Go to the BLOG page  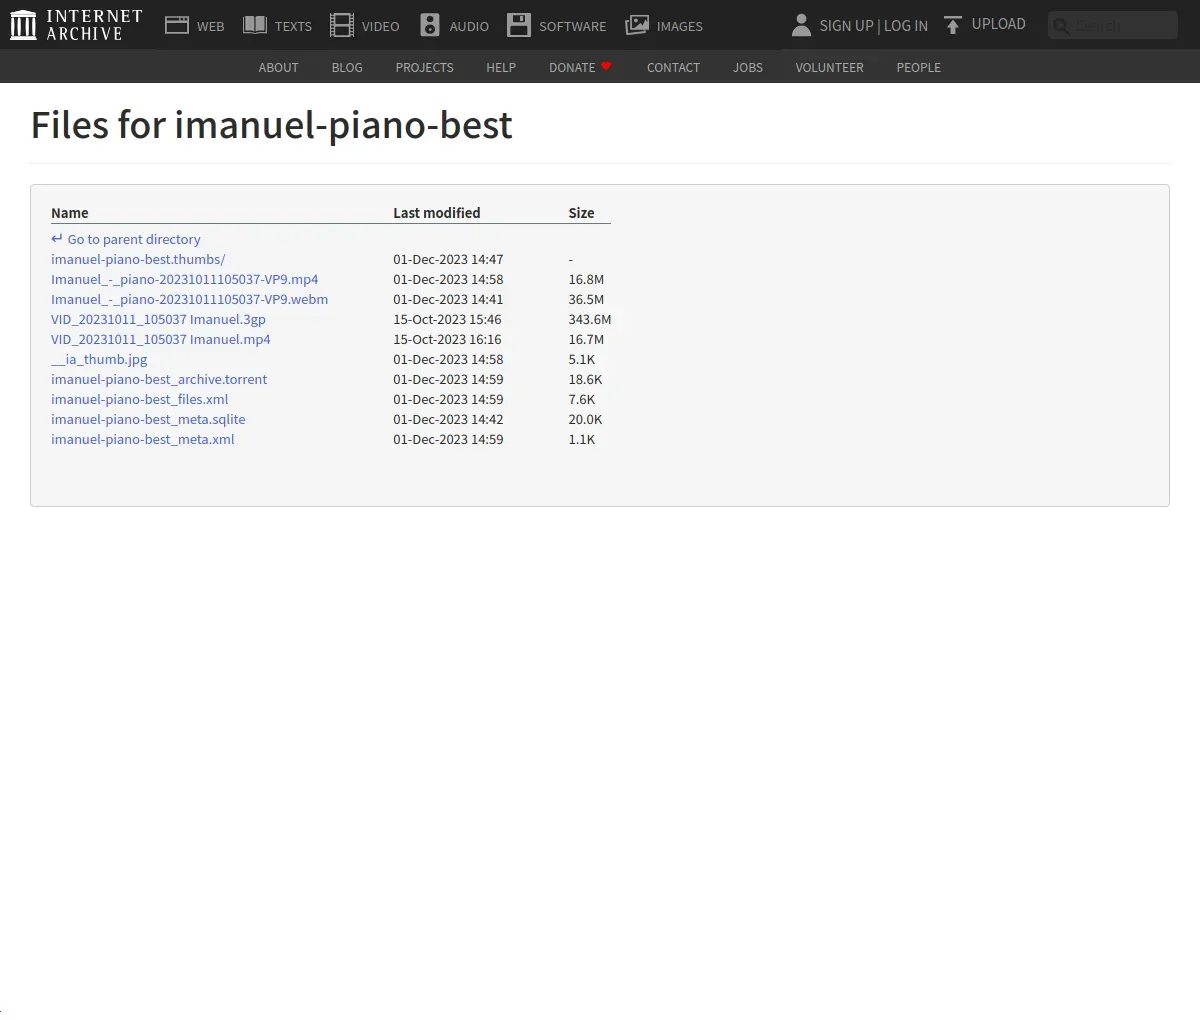(x=347, y=67)
